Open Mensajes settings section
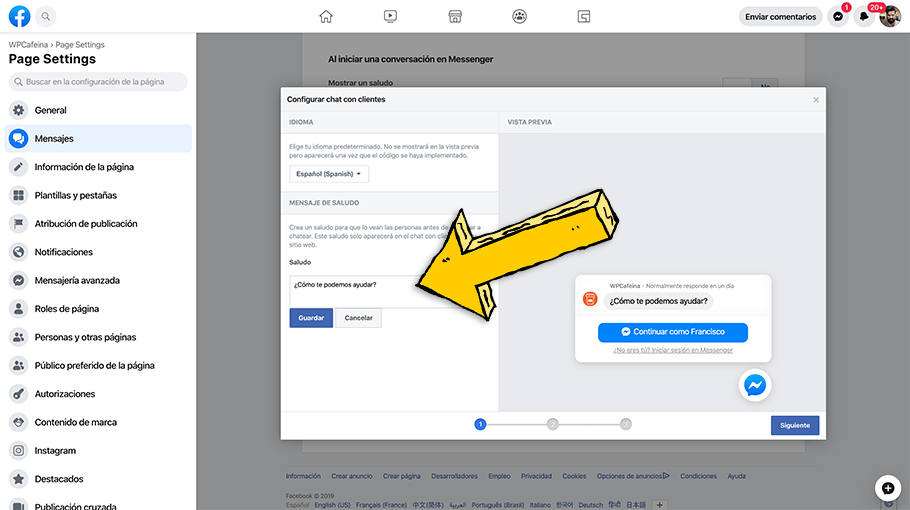The width and height of the screenshot is (910, 510). [98, 139]
